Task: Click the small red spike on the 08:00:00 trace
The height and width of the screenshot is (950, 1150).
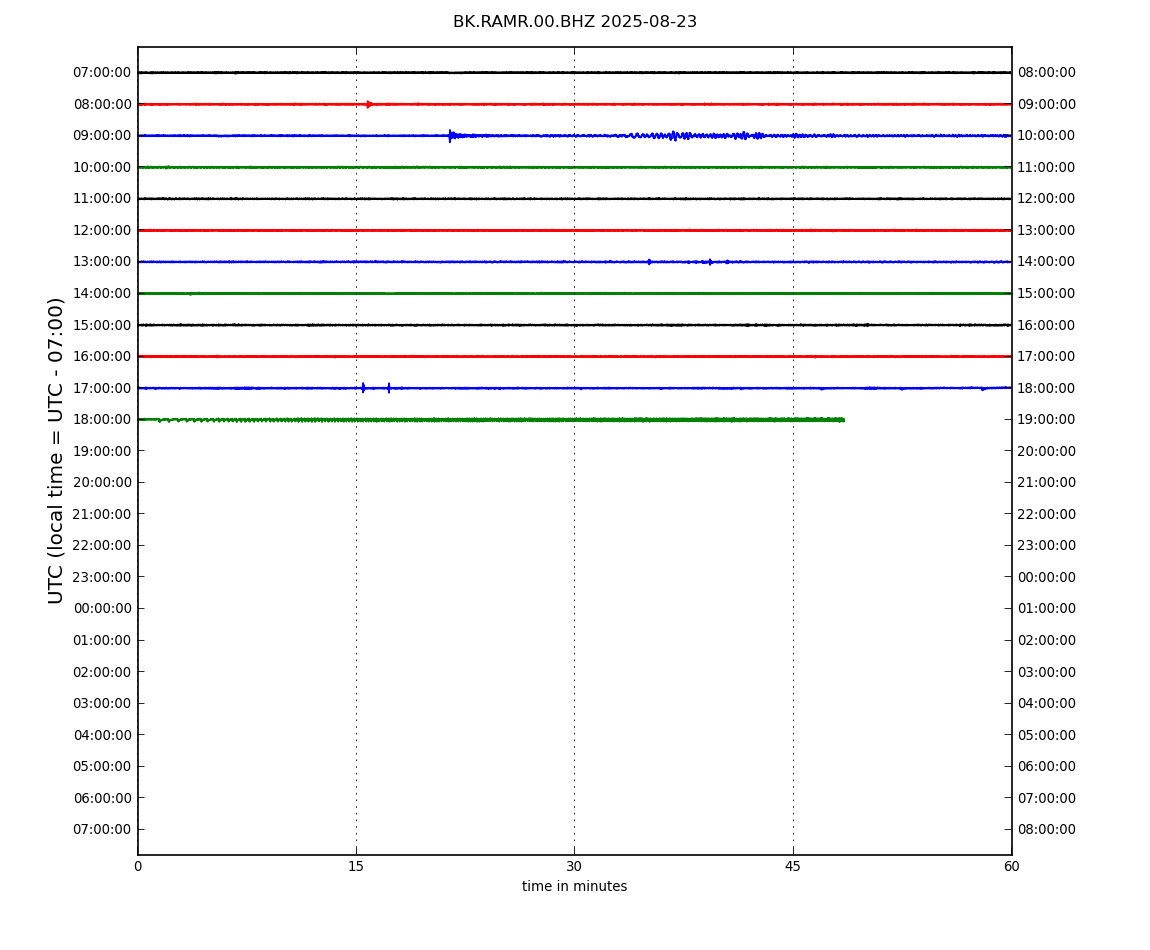Action: point(369,104)
